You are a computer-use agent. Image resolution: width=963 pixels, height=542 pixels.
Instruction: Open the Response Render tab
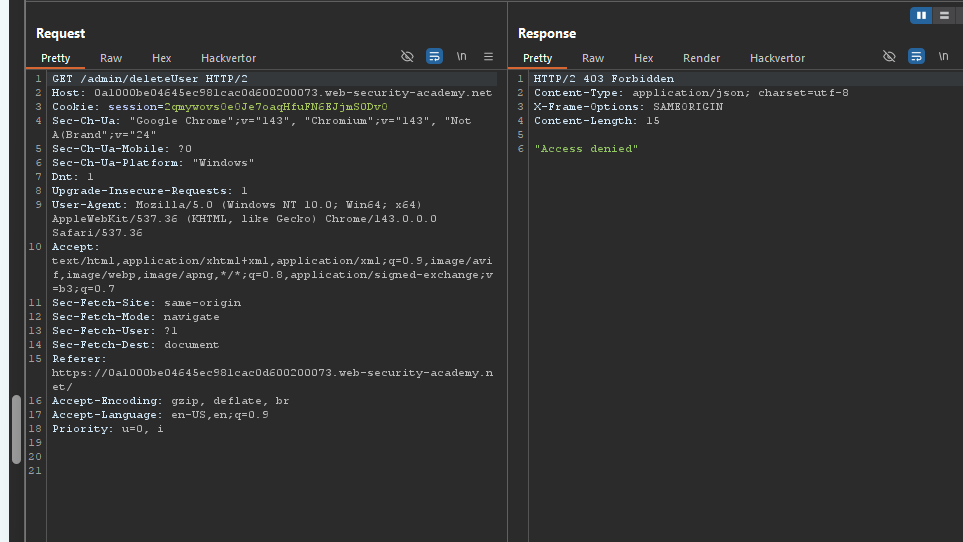coord(701,58)
